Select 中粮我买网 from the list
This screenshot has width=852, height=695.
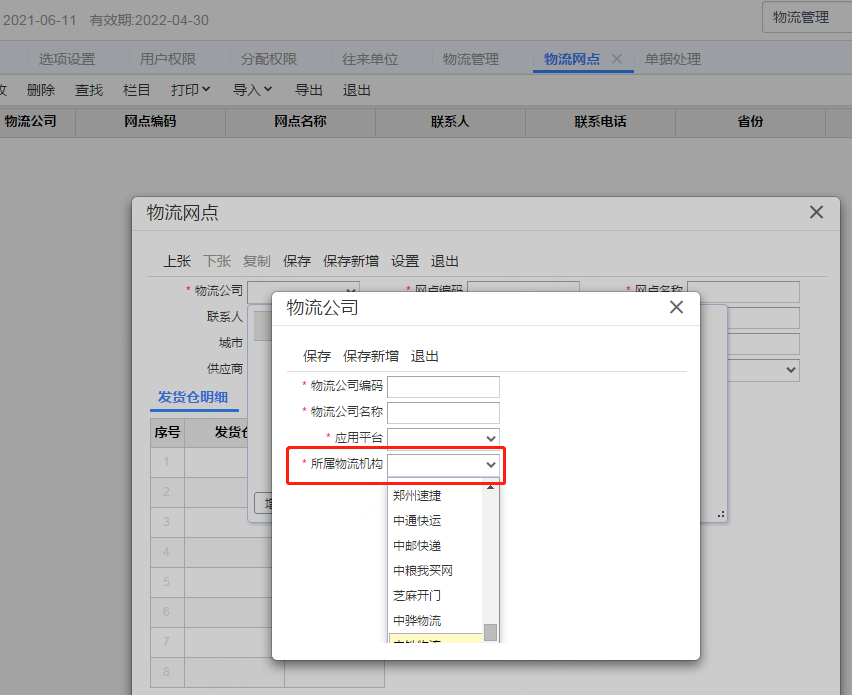(x=423, y=571)
